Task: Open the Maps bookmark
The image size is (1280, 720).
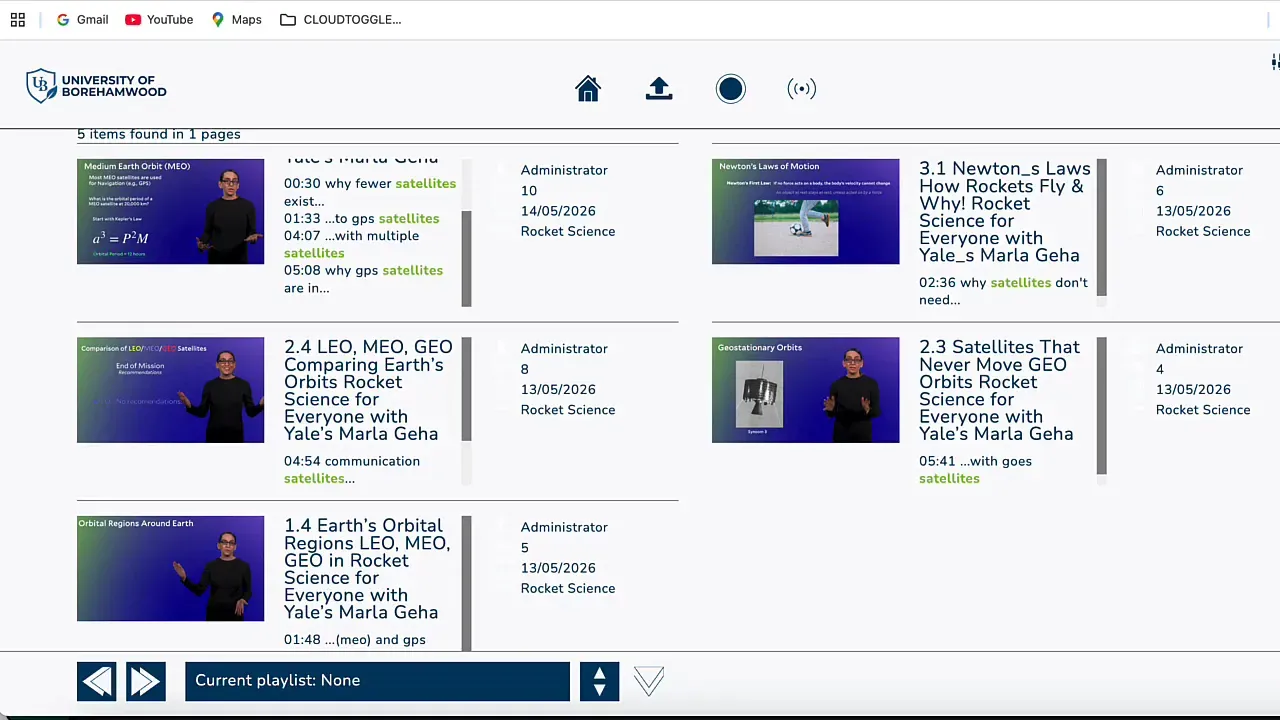Action: 236,19
